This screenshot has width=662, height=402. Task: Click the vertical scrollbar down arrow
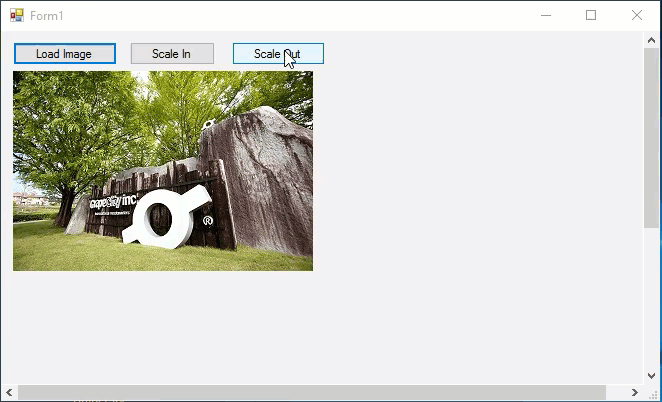coord(651,375)
